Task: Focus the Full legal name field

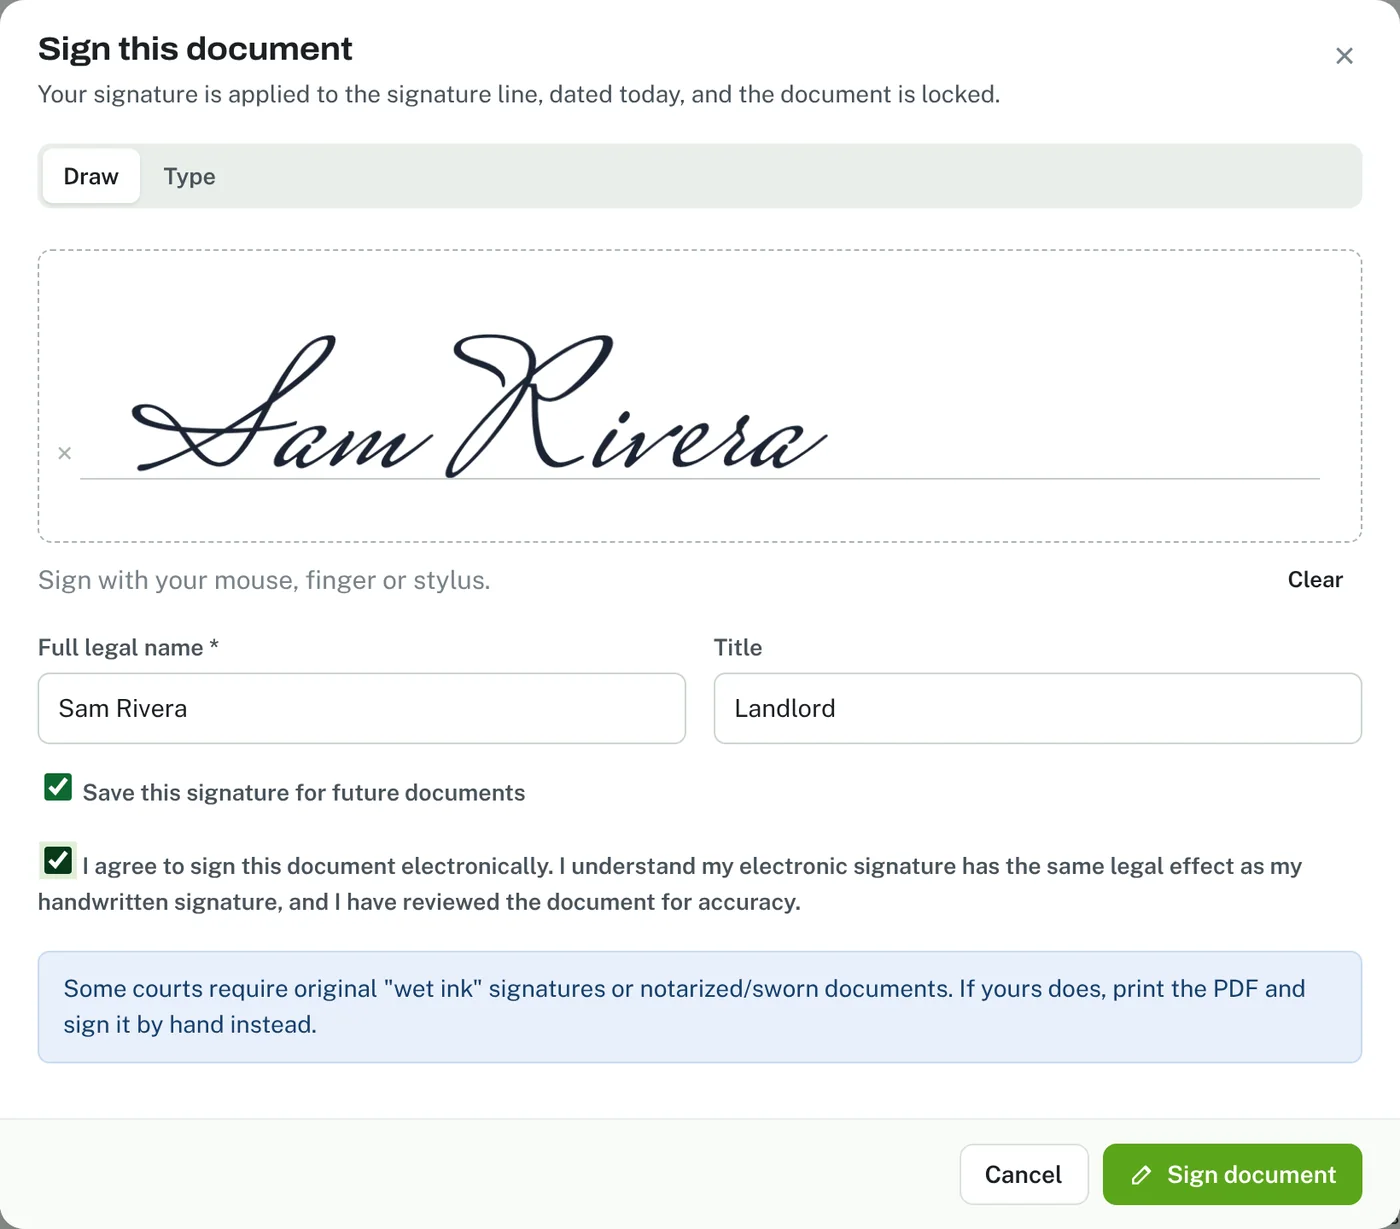Action: tap(362, 708)
